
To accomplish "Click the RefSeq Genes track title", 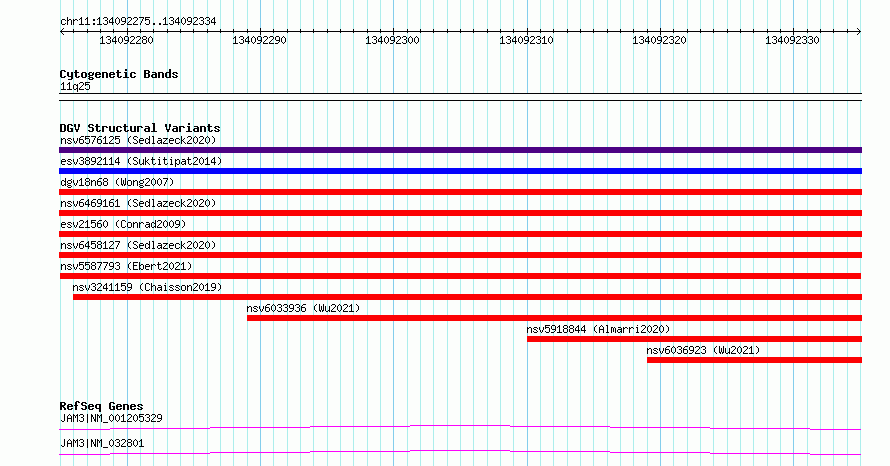I will click(101, 406).
